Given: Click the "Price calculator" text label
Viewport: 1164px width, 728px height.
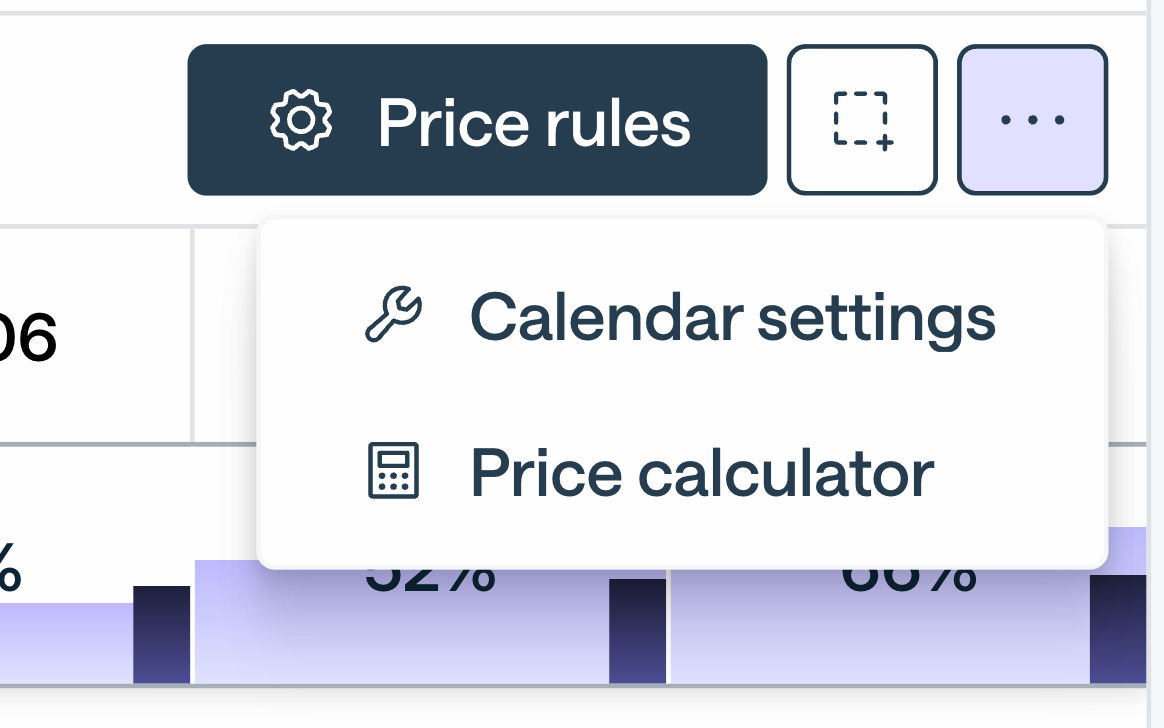Looking at the screenshot, I should (702, 472).
